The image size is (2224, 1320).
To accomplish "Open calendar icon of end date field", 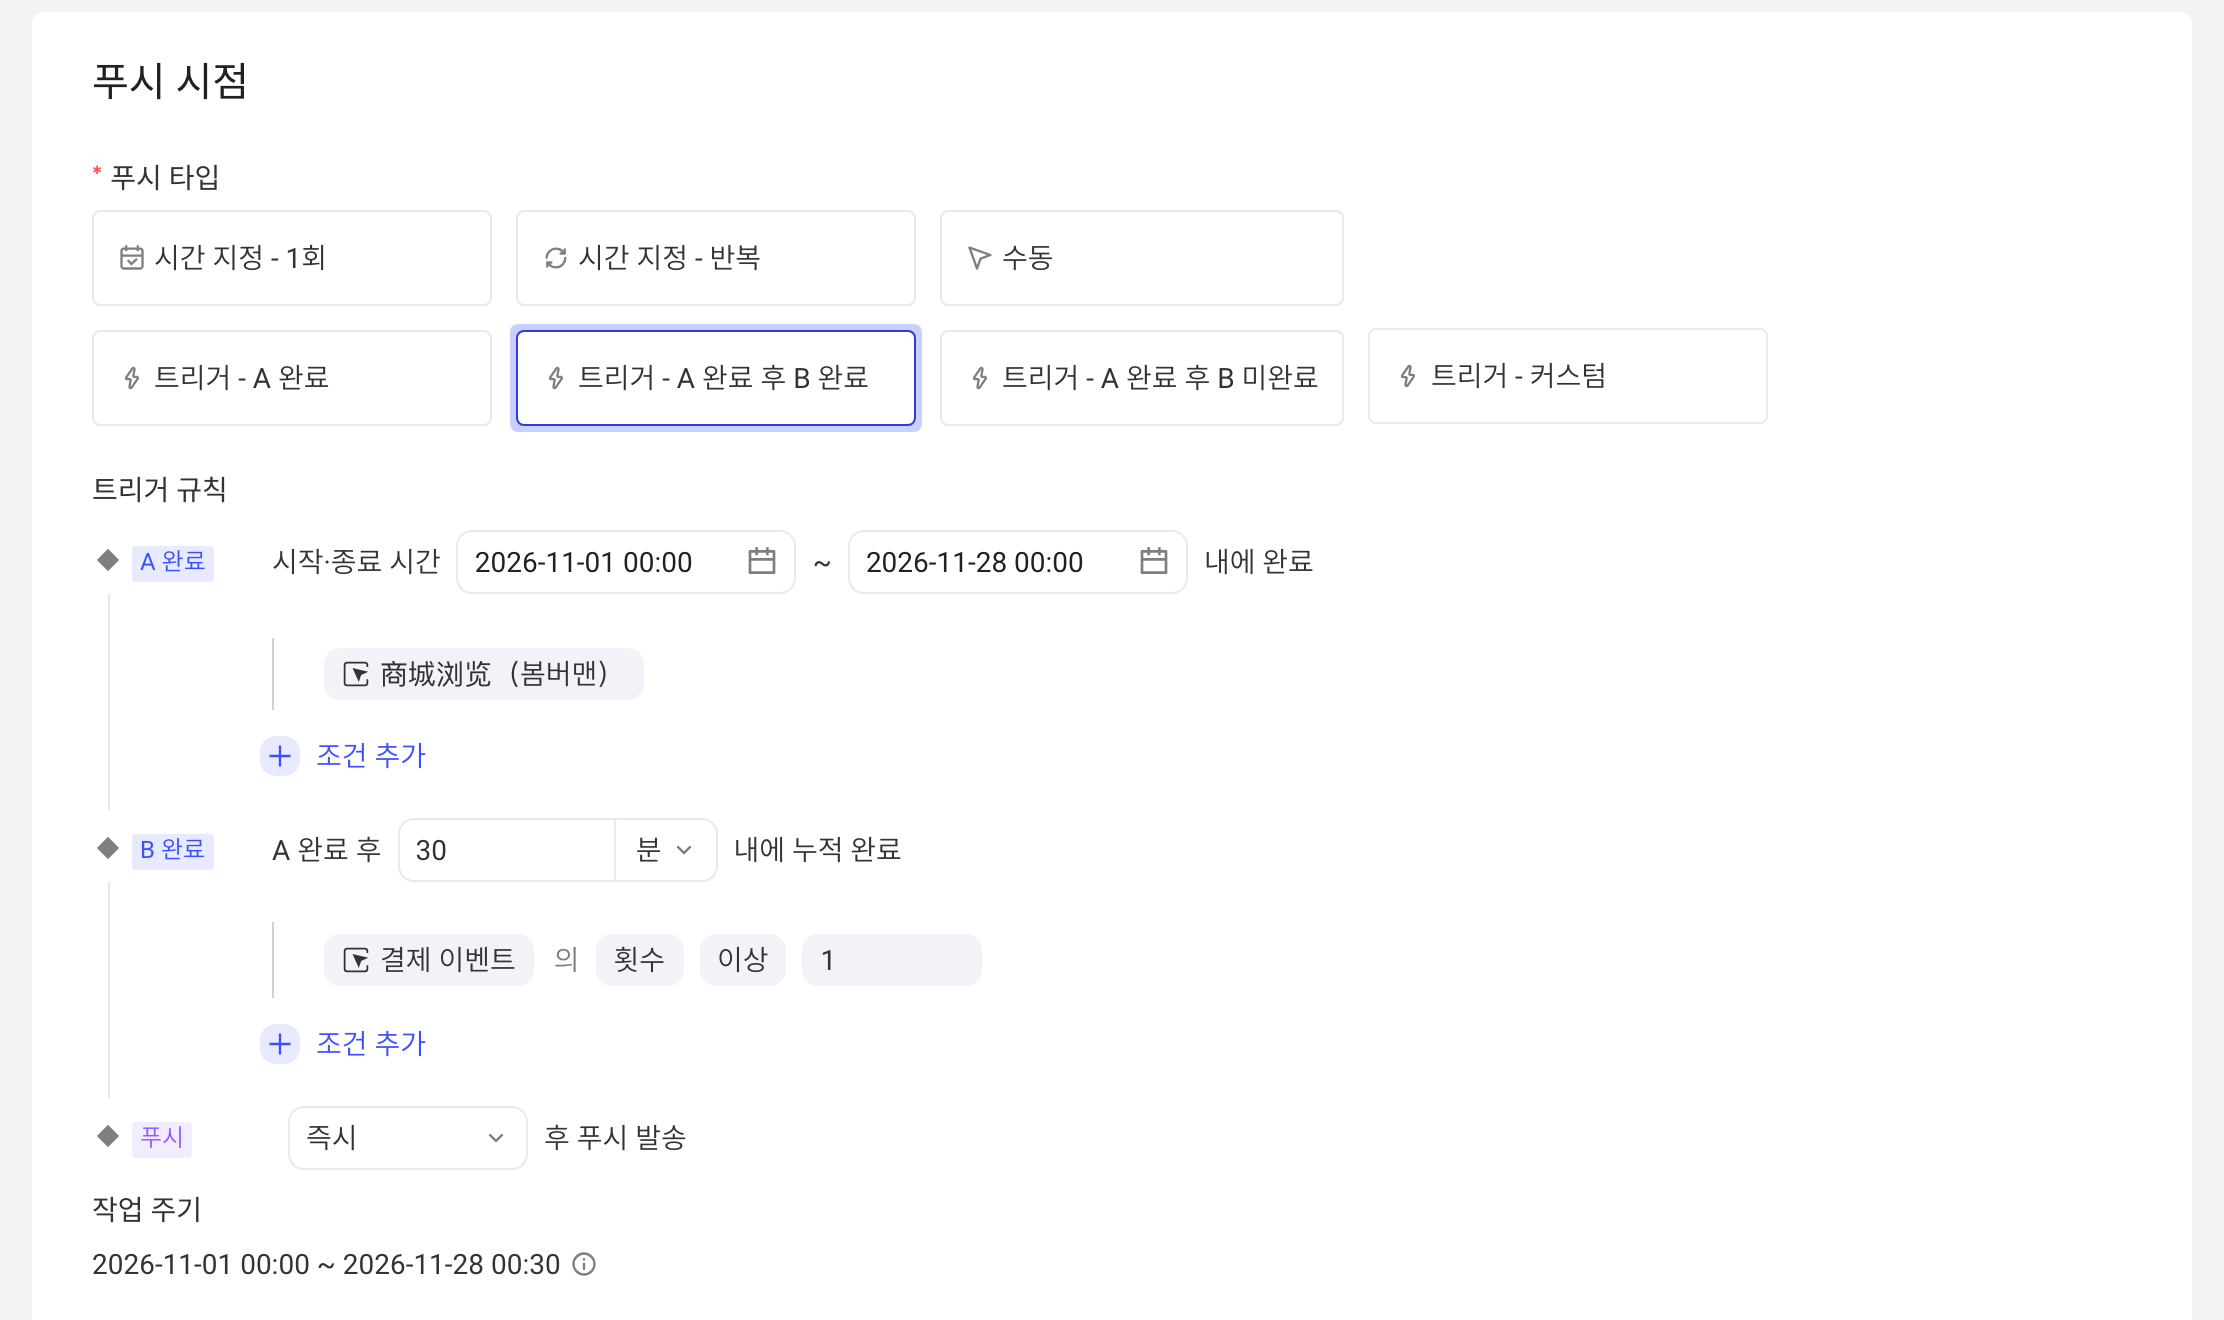I will (x=1153, y=562).
